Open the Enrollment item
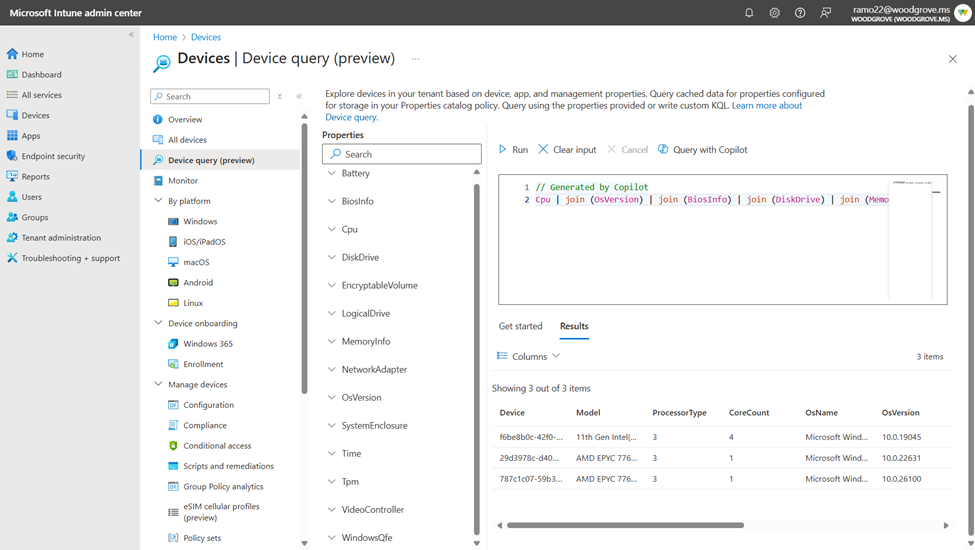This screenshot has width=975, height=550. click(203, 364)
